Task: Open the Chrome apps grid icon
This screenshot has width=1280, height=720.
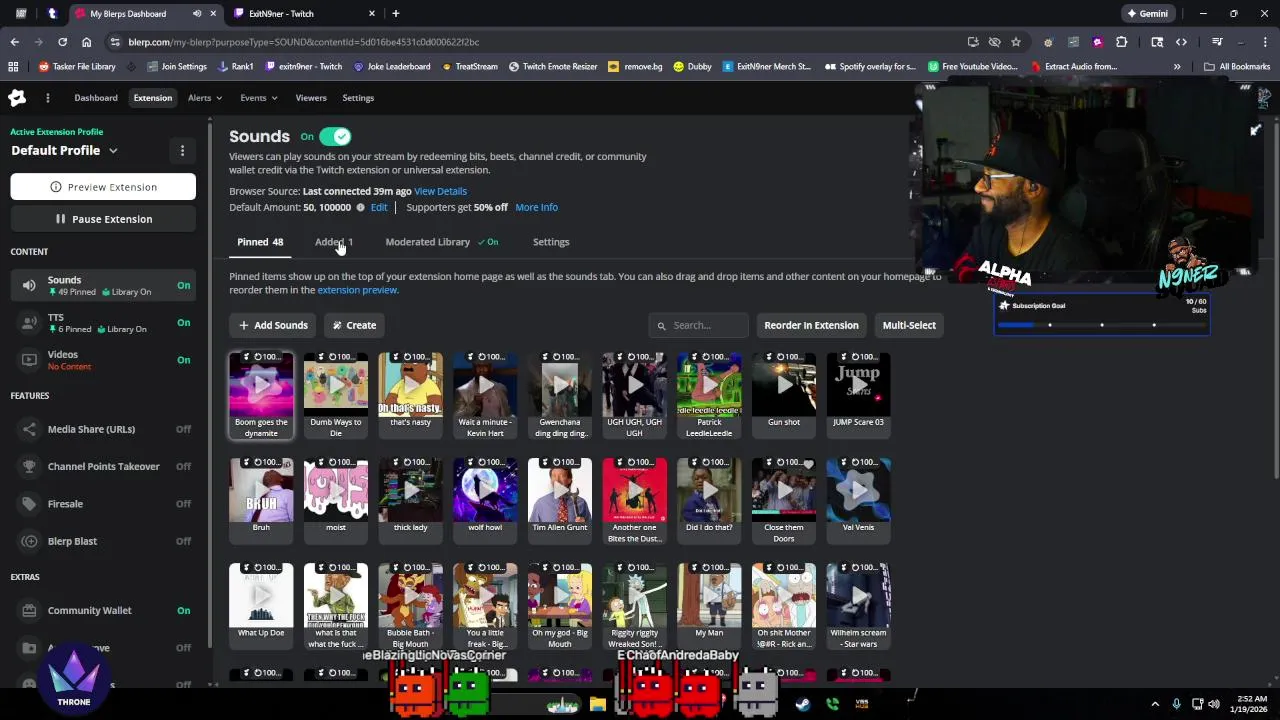Action: point(13,67)
